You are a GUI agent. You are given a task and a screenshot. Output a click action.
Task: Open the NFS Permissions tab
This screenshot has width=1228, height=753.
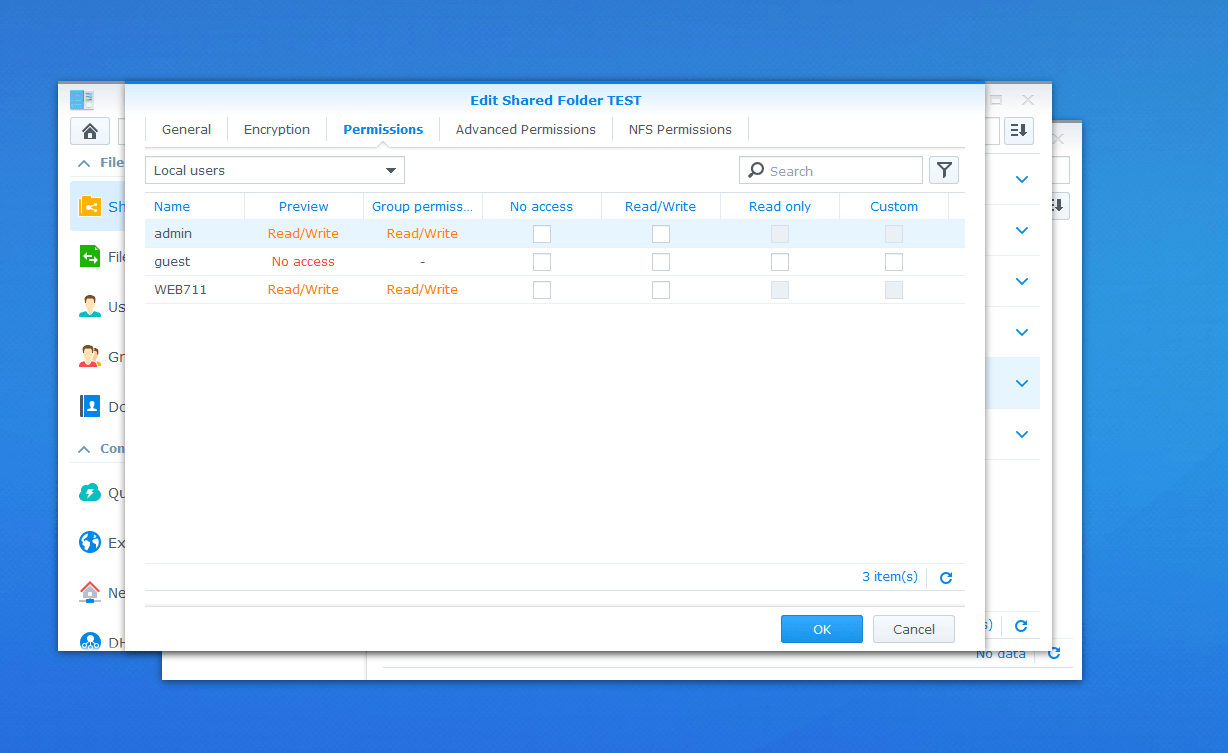click(680, 130)
